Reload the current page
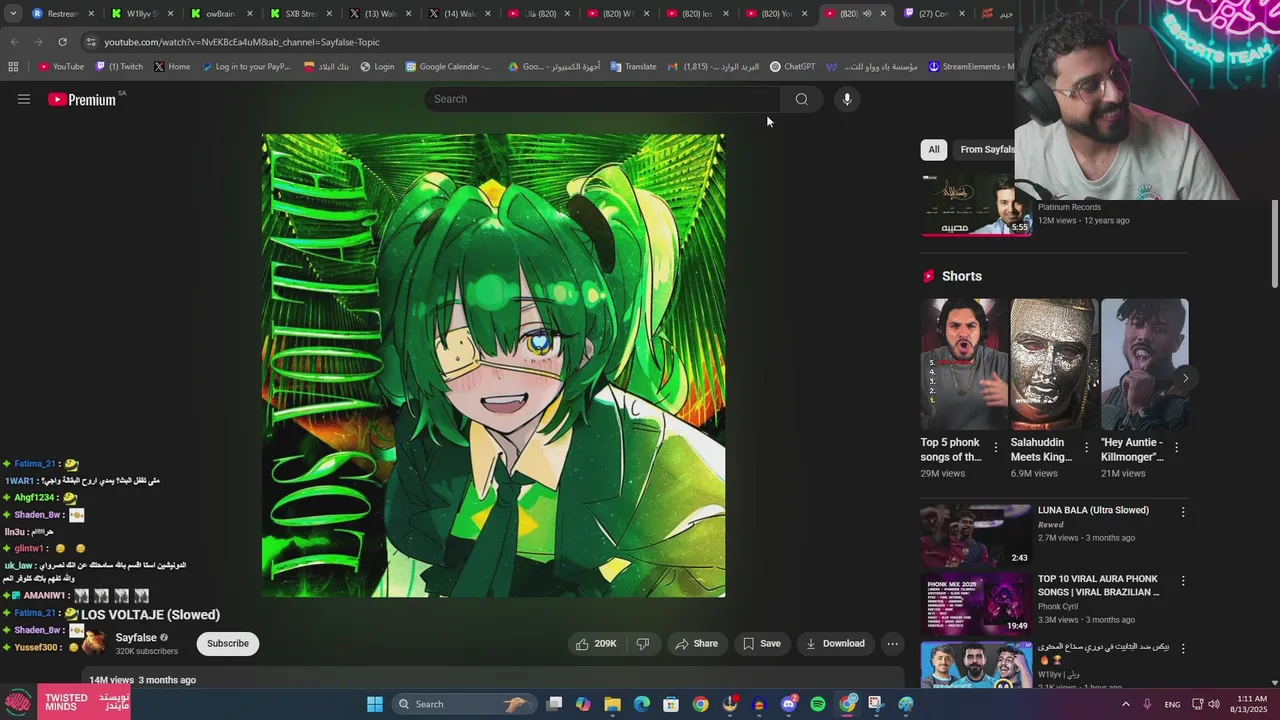 (x=62, y=42)
